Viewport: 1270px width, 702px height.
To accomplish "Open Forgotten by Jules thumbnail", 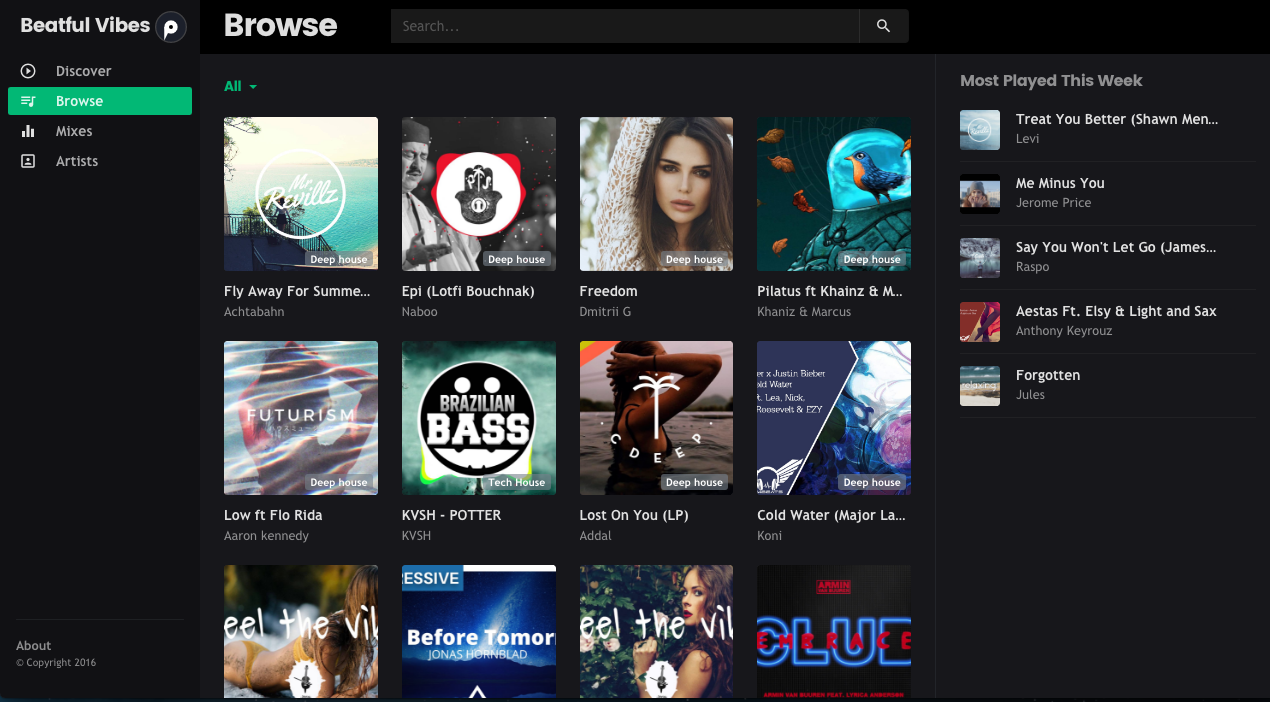I will [x=979, y=386].
